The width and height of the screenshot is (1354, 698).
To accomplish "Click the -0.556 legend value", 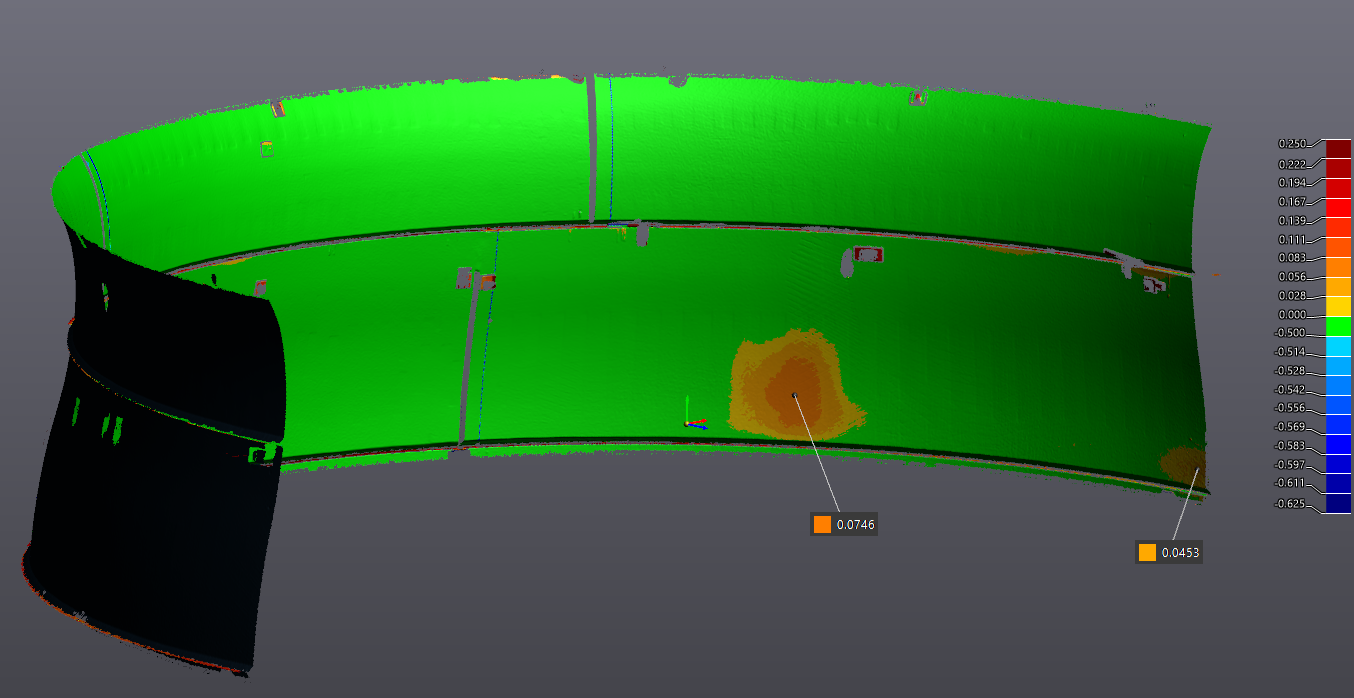I will (1289, 408).
